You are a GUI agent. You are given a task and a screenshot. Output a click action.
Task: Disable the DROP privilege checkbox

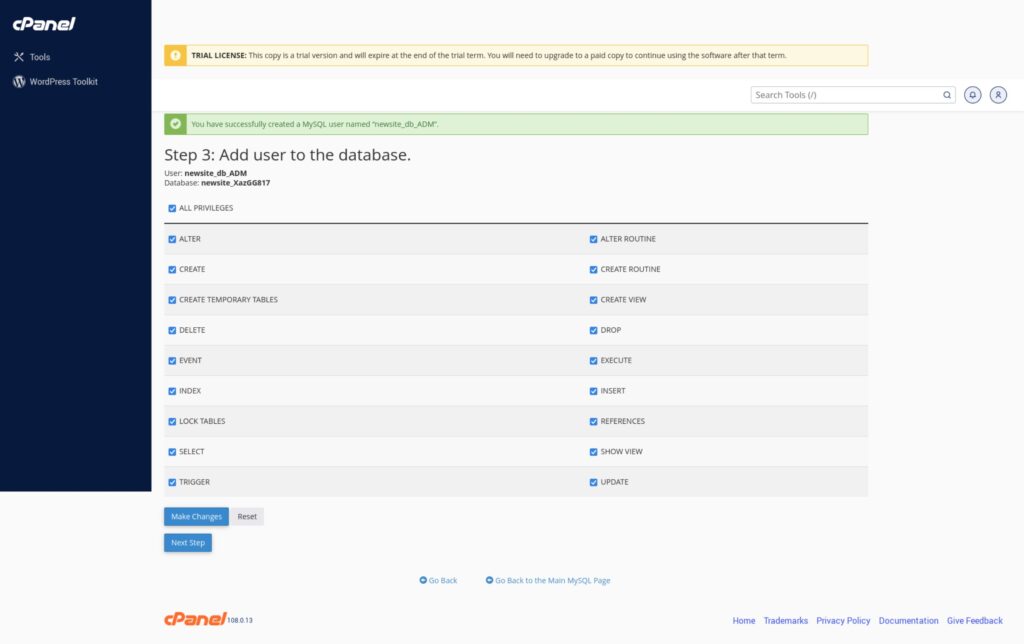click(x=593, y=330)
